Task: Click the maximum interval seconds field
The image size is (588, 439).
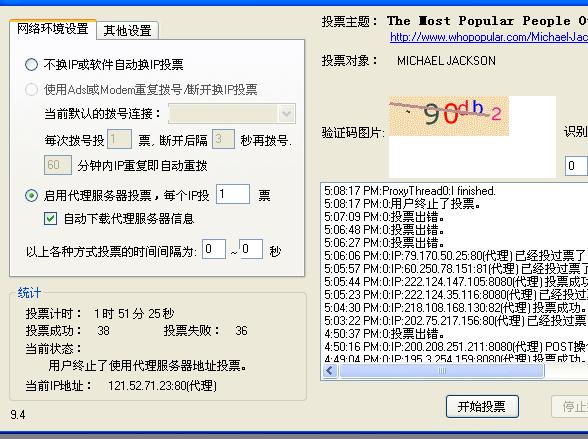Action: pyautogui.click(x=251, y=249)
